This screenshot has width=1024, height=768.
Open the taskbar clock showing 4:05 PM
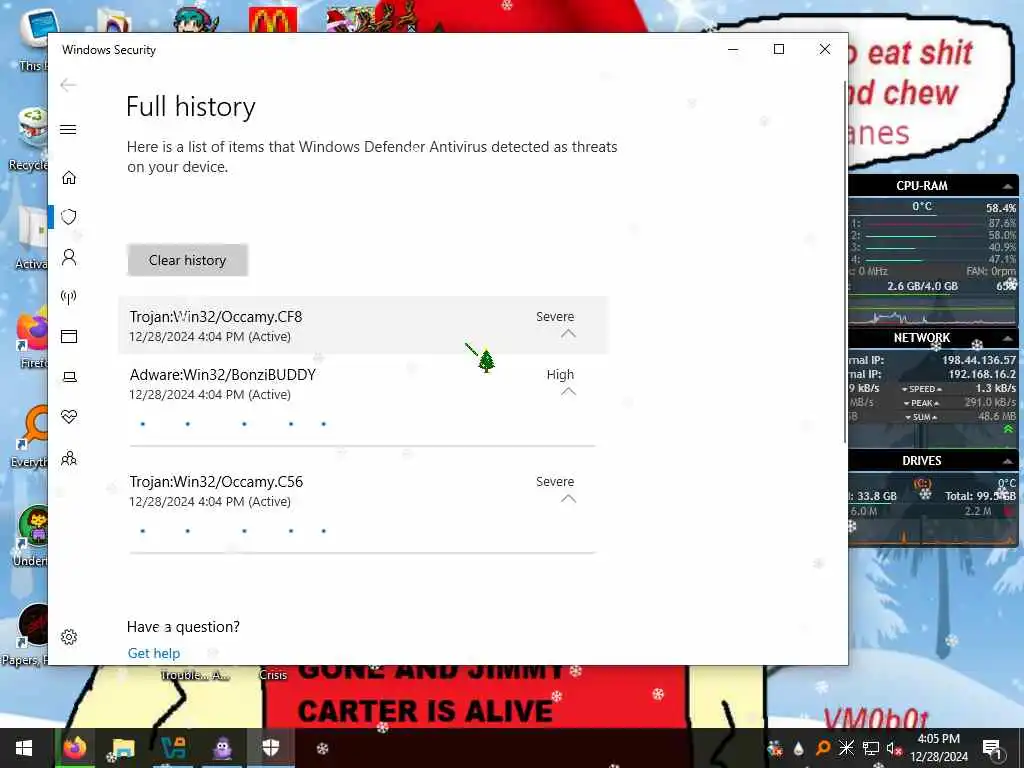[938, 748]
